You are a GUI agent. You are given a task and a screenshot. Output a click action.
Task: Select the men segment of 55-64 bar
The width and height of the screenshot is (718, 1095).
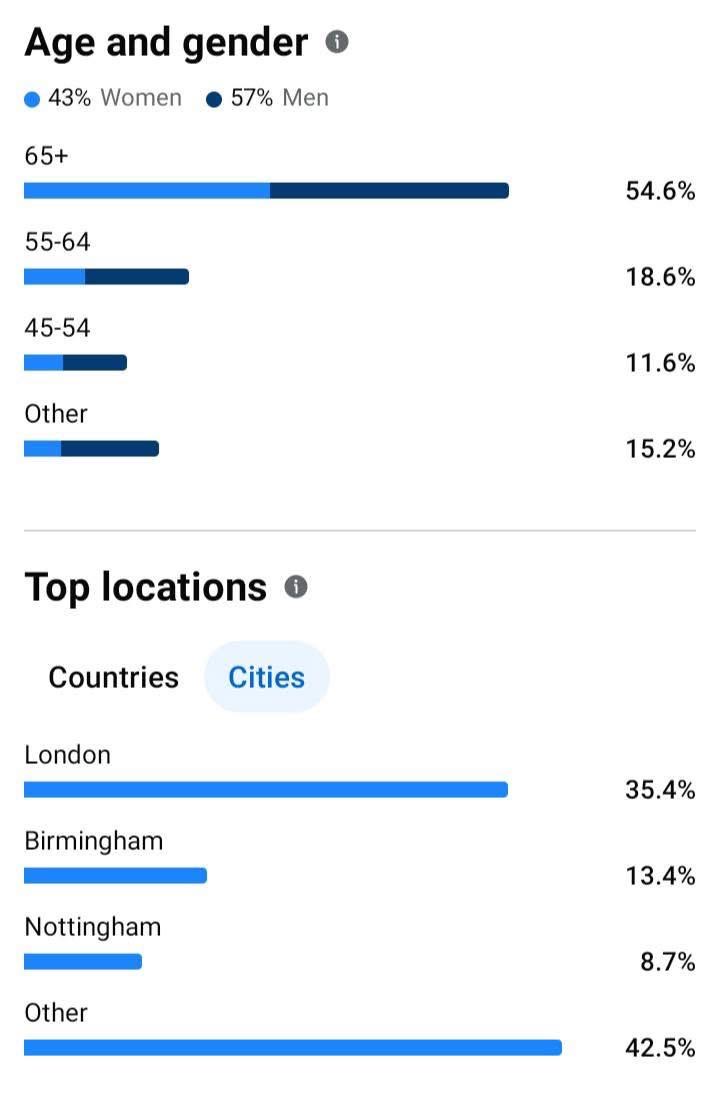tap(137, 277)
